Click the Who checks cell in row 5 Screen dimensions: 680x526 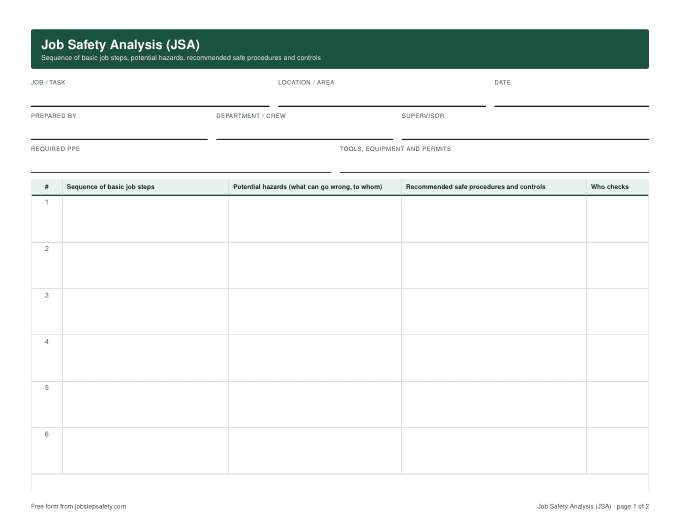tap(618, 405)
